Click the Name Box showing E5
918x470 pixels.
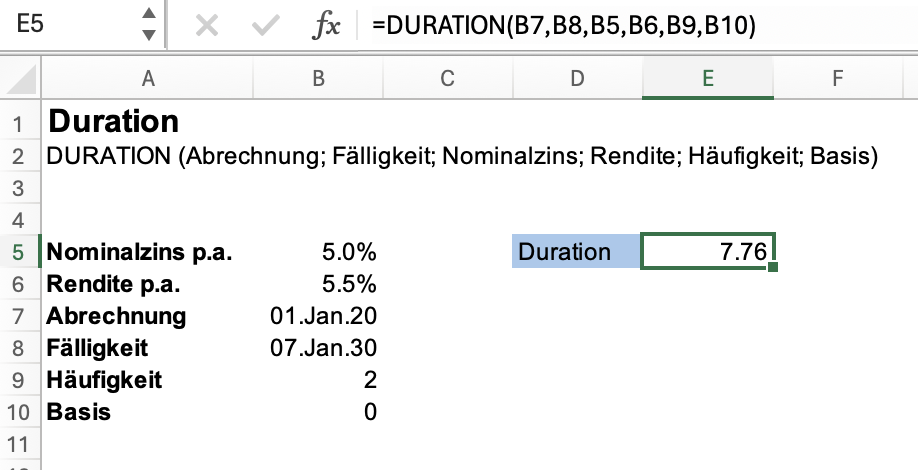70,25
